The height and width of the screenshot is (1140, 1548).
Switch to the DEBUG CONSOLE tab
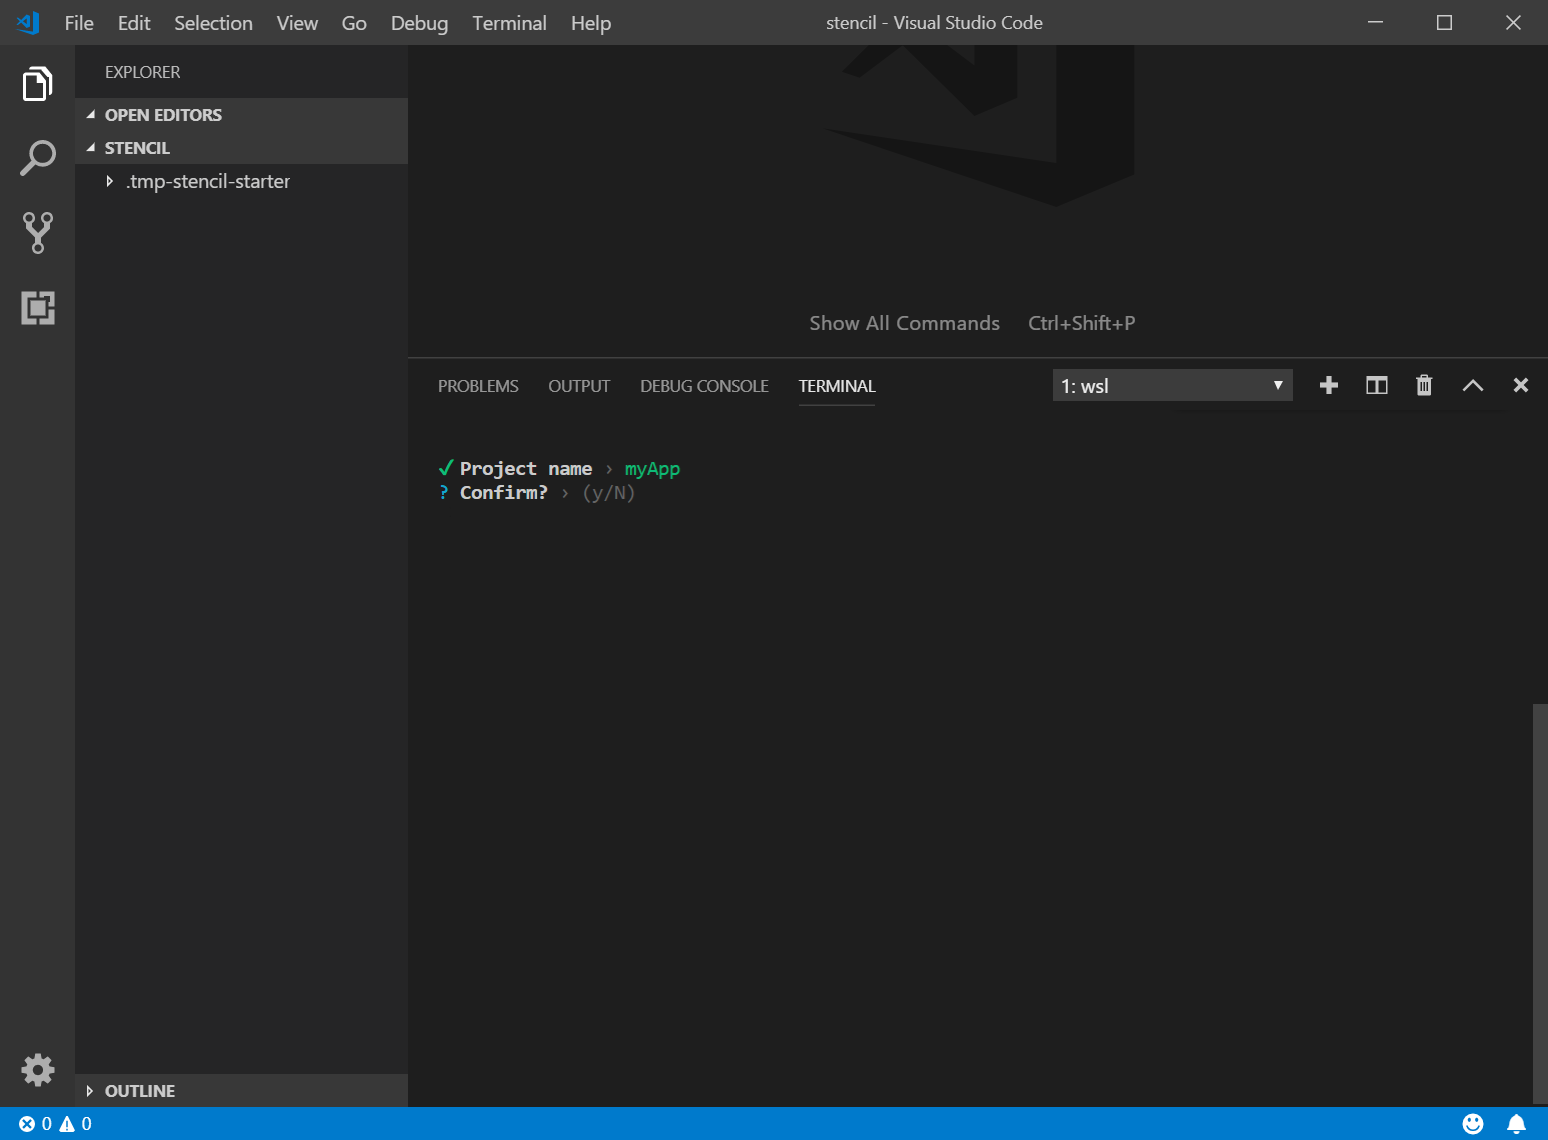pos(704,386)
